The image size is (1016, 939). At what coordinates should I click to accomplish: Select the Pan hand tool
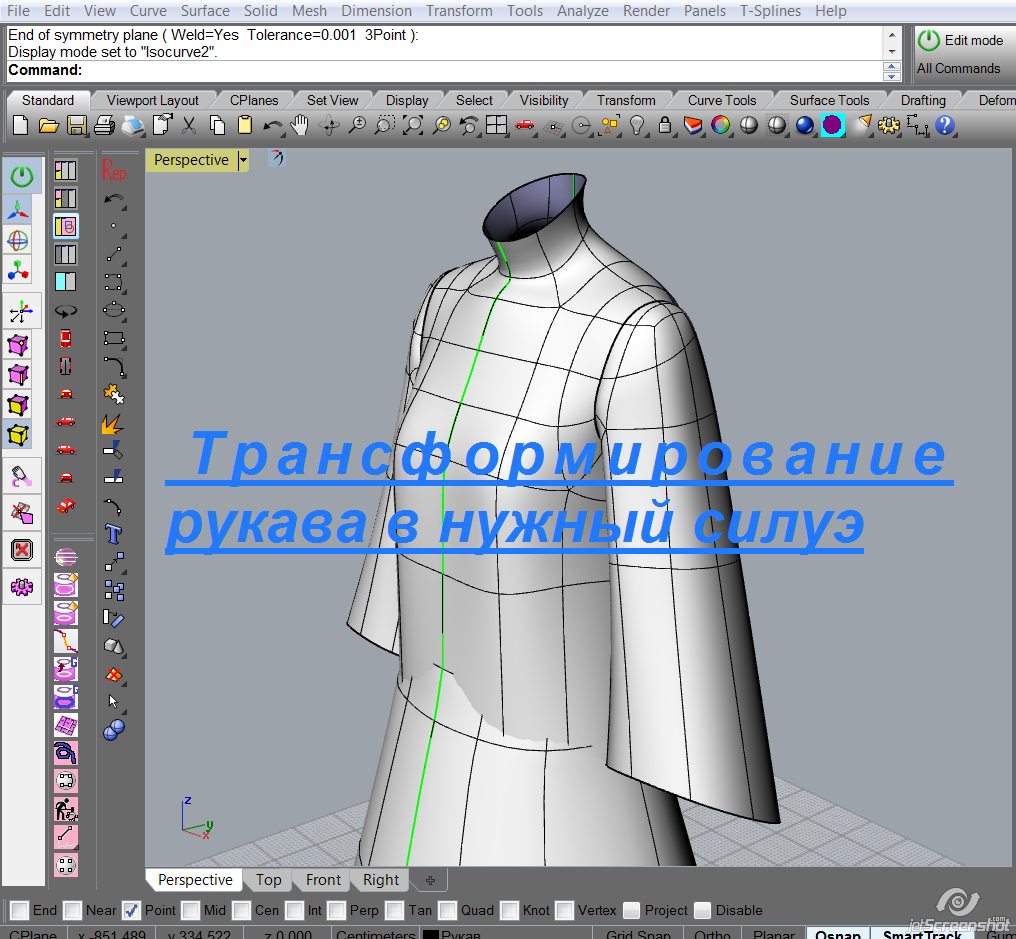click(300, 126)
